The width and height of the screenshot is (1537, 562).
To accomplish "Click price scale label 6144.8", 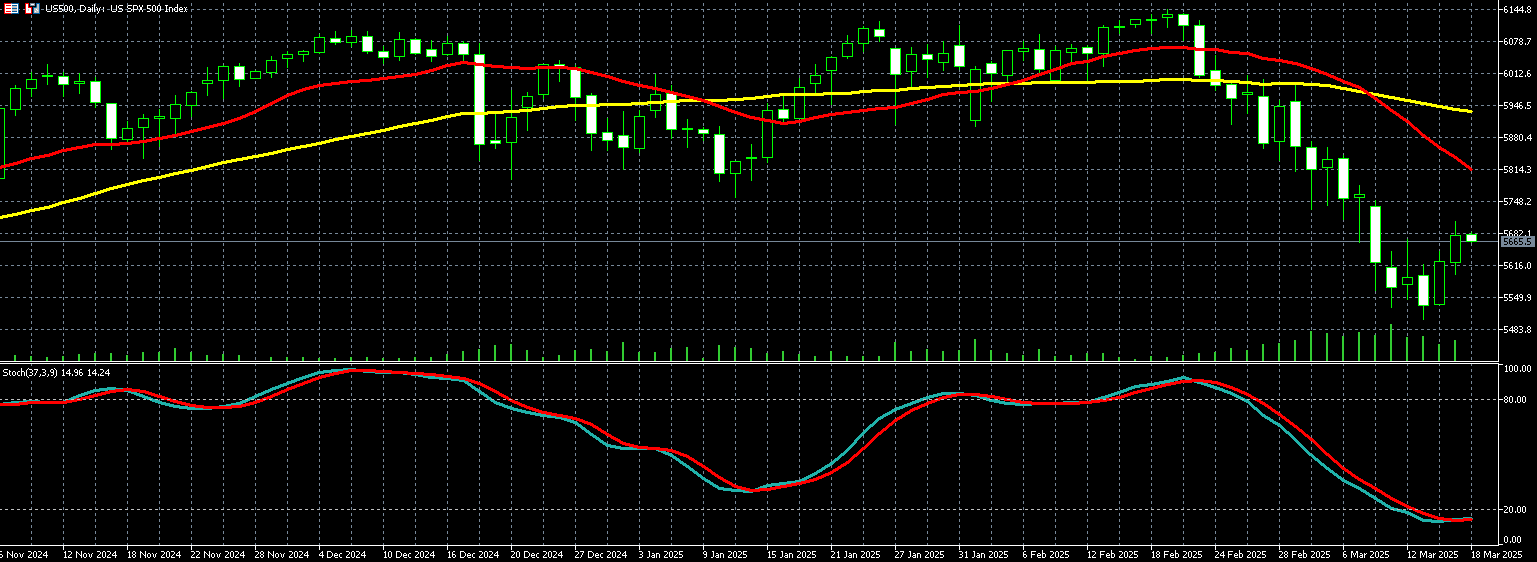I will click(1518, 9).
